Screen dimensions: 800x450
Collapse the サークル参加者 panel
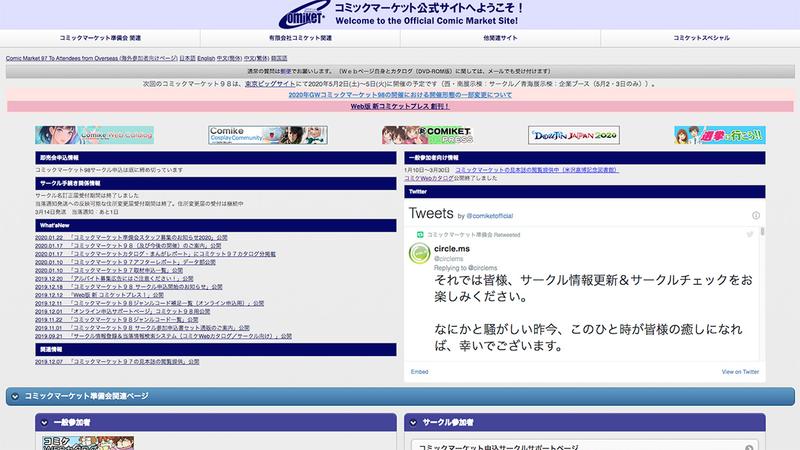click(585, 422)
